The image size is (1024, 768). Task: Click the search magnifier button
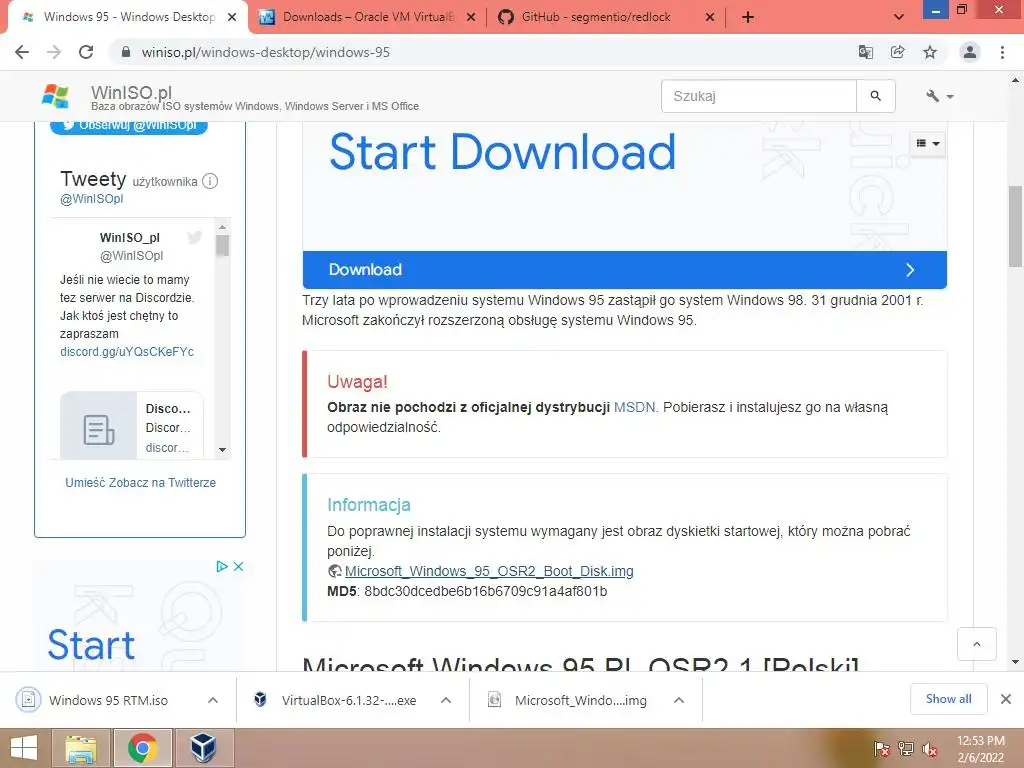coord(876,96)
